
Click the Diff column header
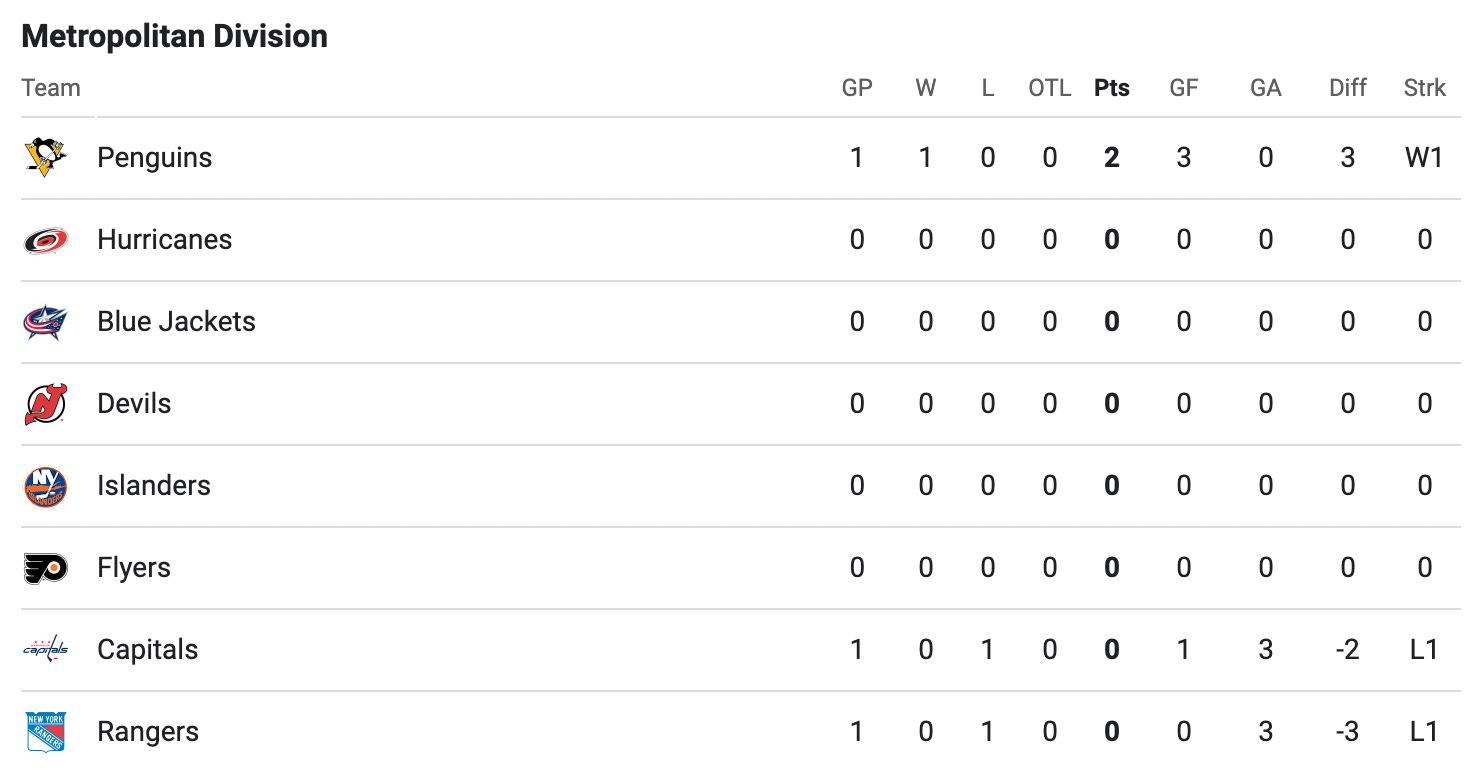(1348, 88)
